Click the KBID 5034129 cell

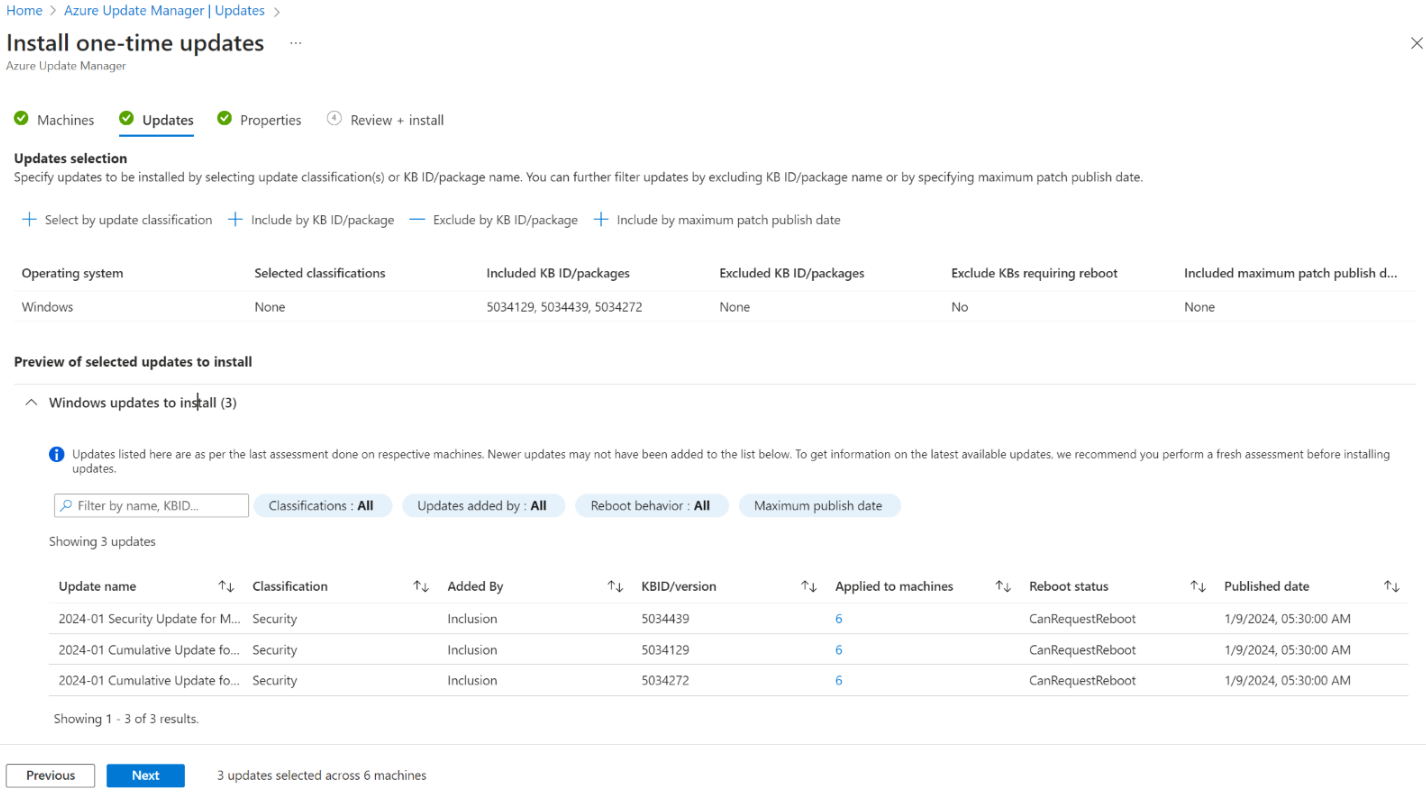pyautogui.click(x=666, y=650)
